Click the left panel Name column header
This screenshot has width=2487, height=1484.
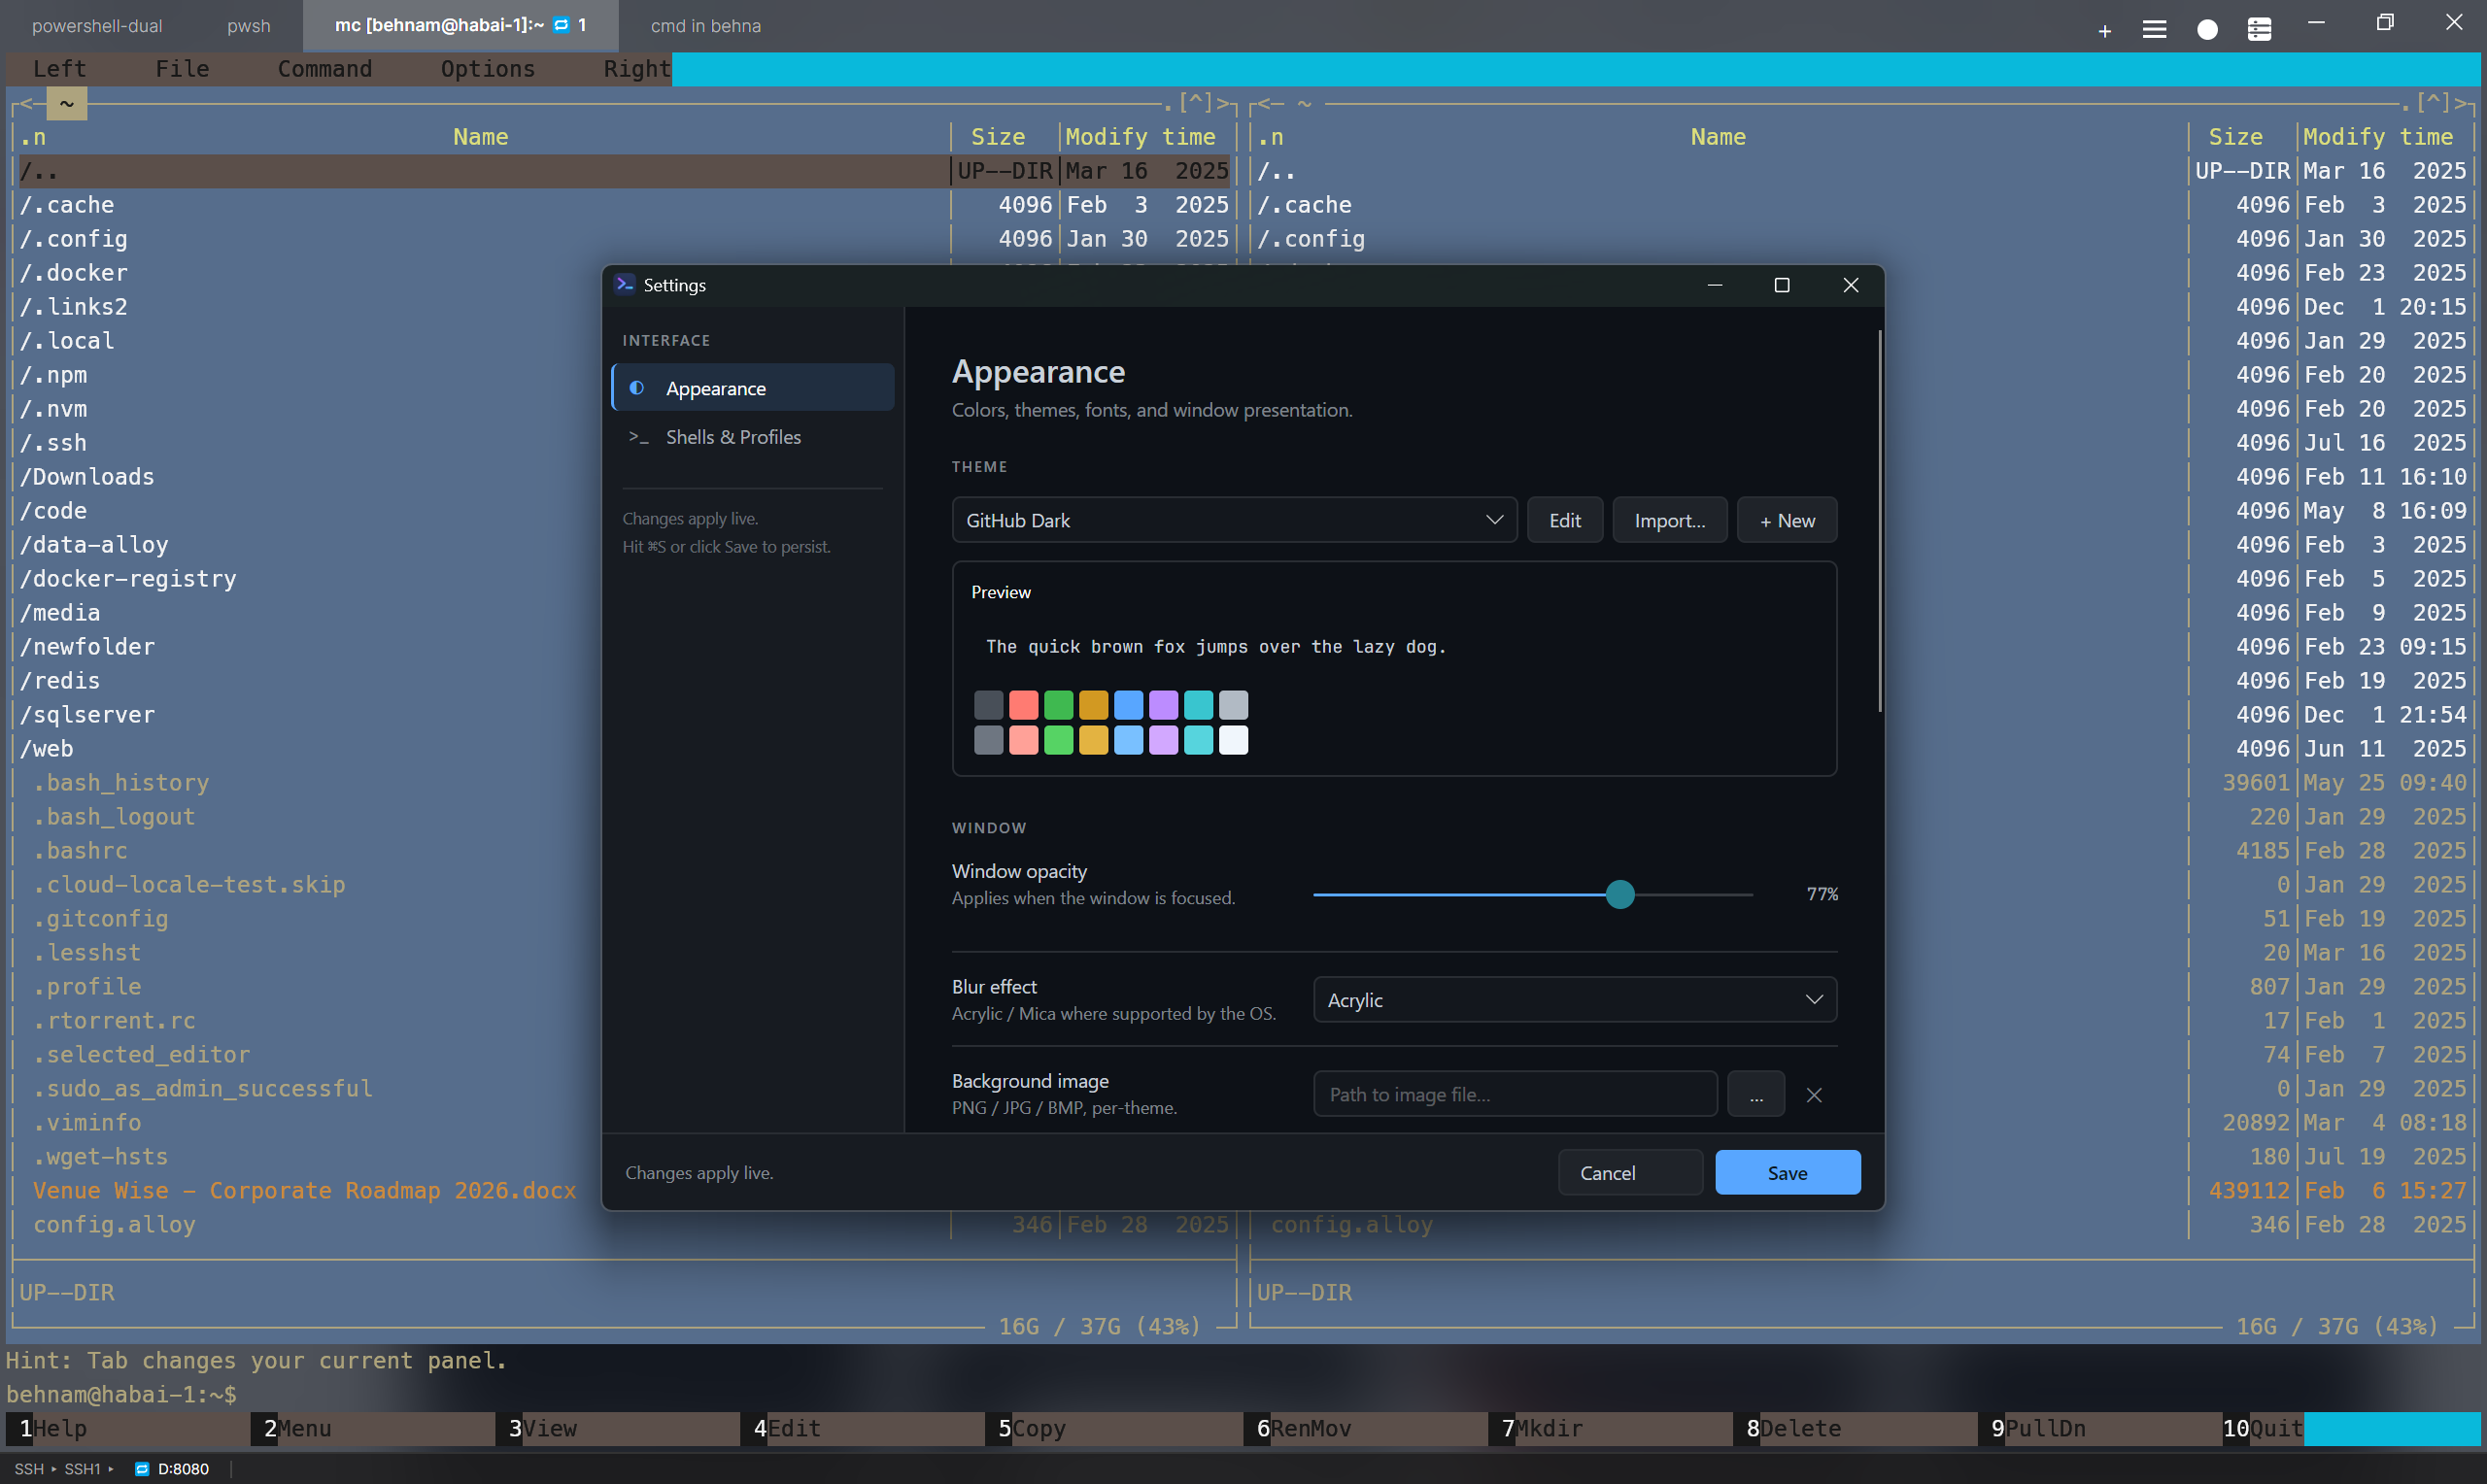(x=481, y=137)
